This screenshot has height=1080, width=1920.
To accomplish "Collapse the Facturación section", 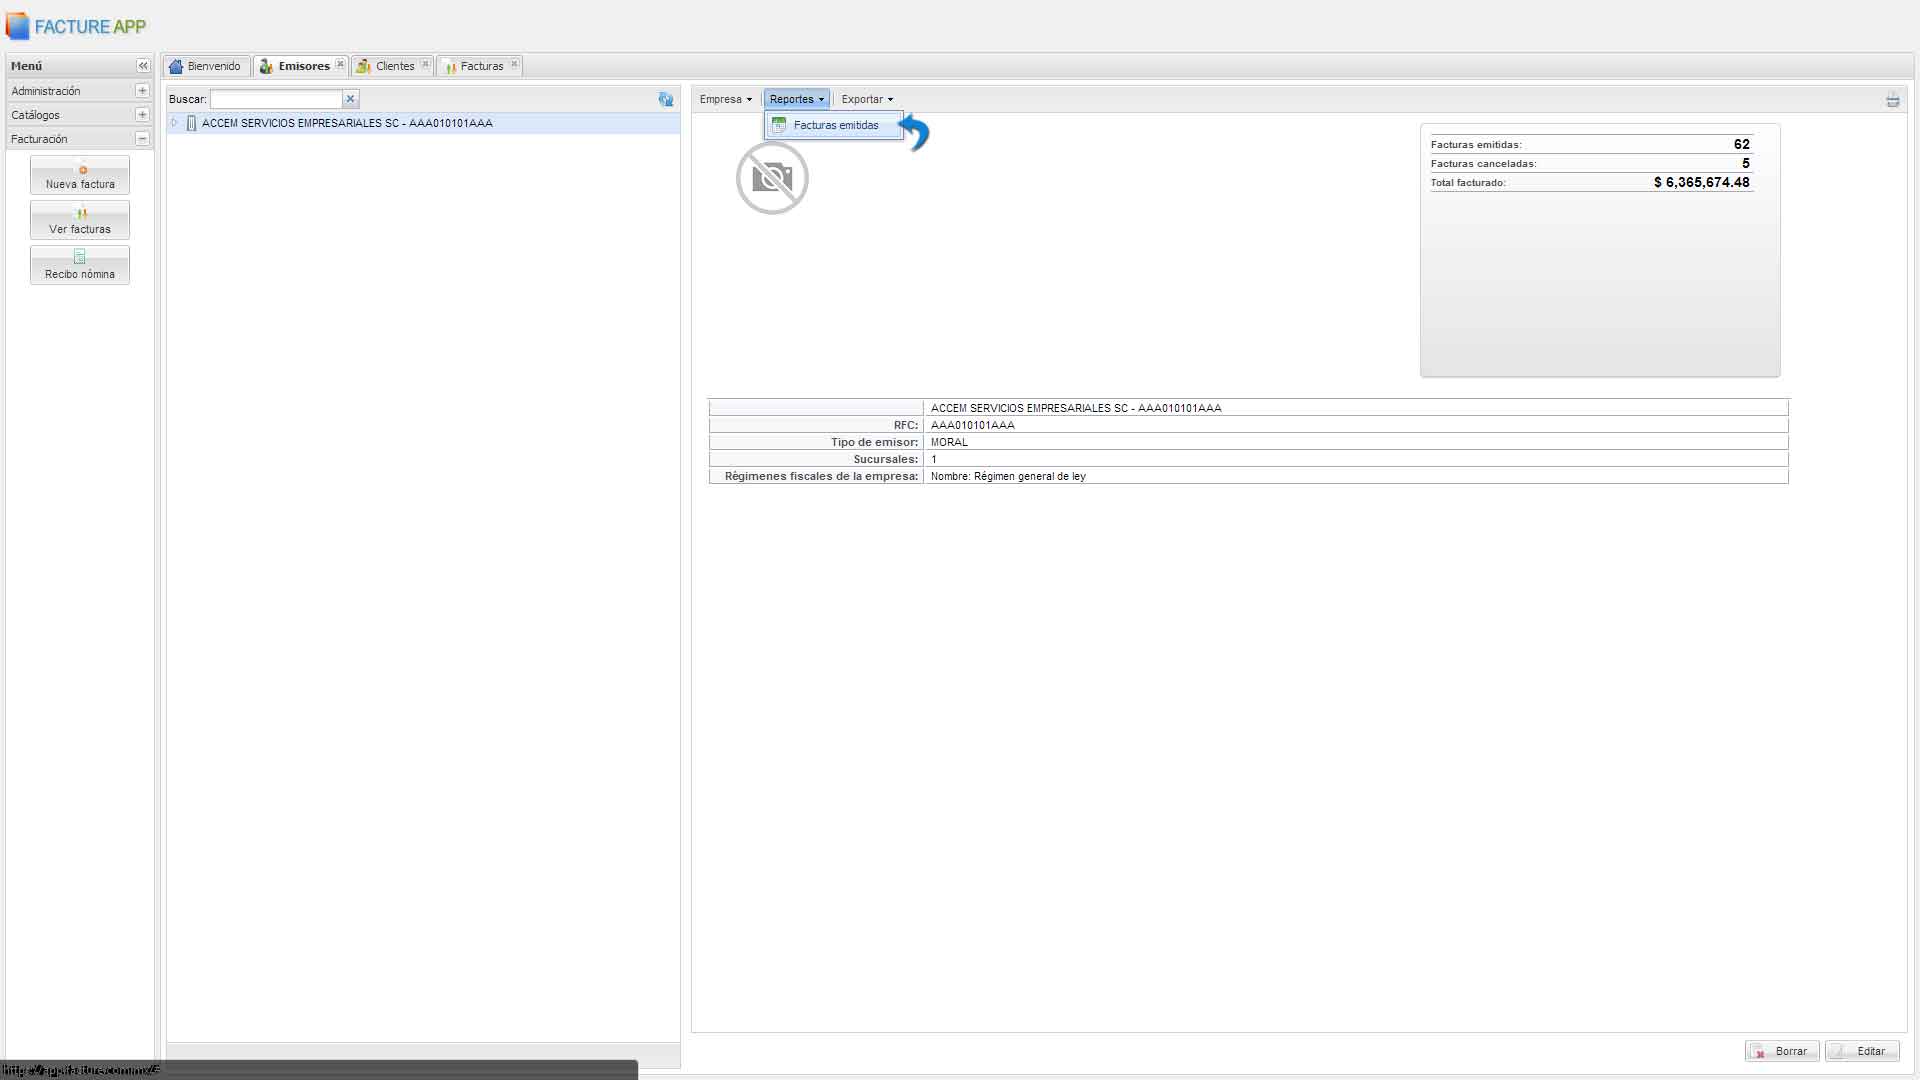I will pyautogui.click(x=142, y=139).
